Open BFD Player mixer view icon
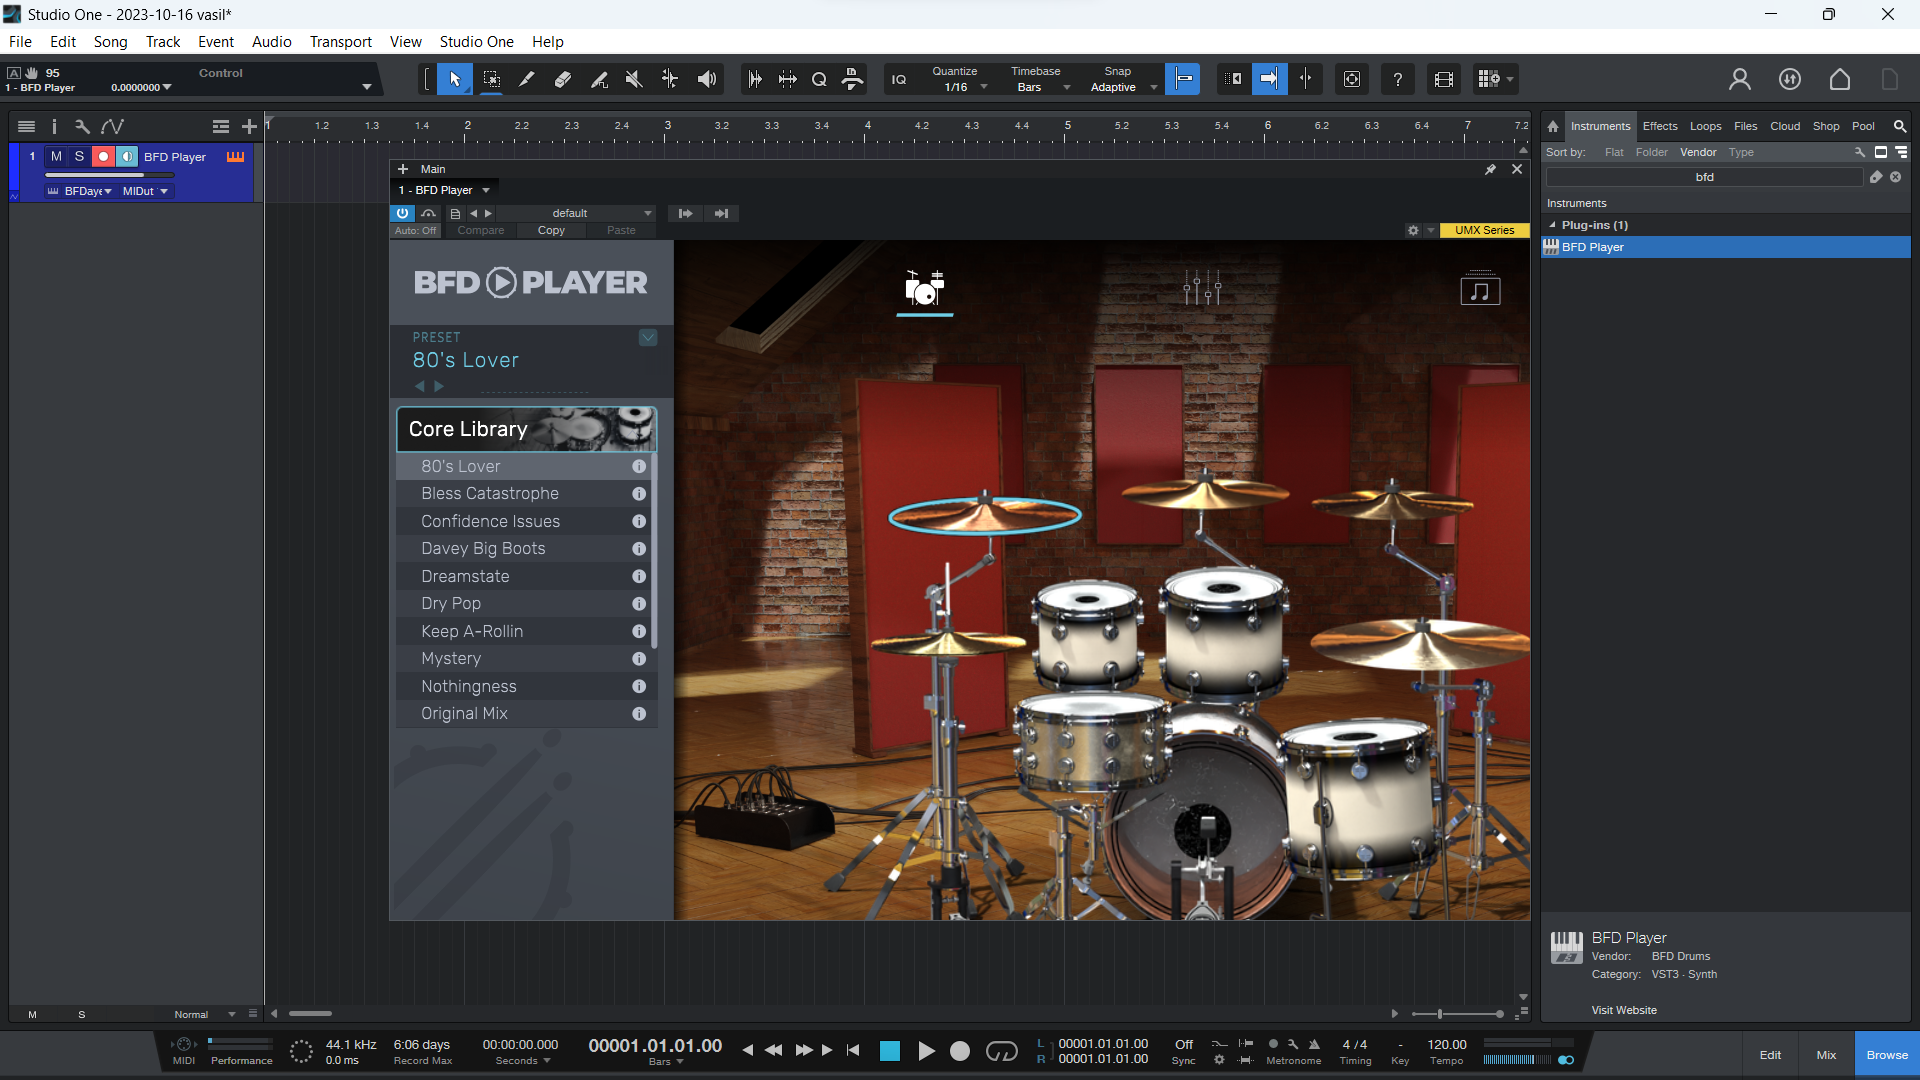The height and width of the screenshot is (1080, 1920). [x=1202, y=288]
